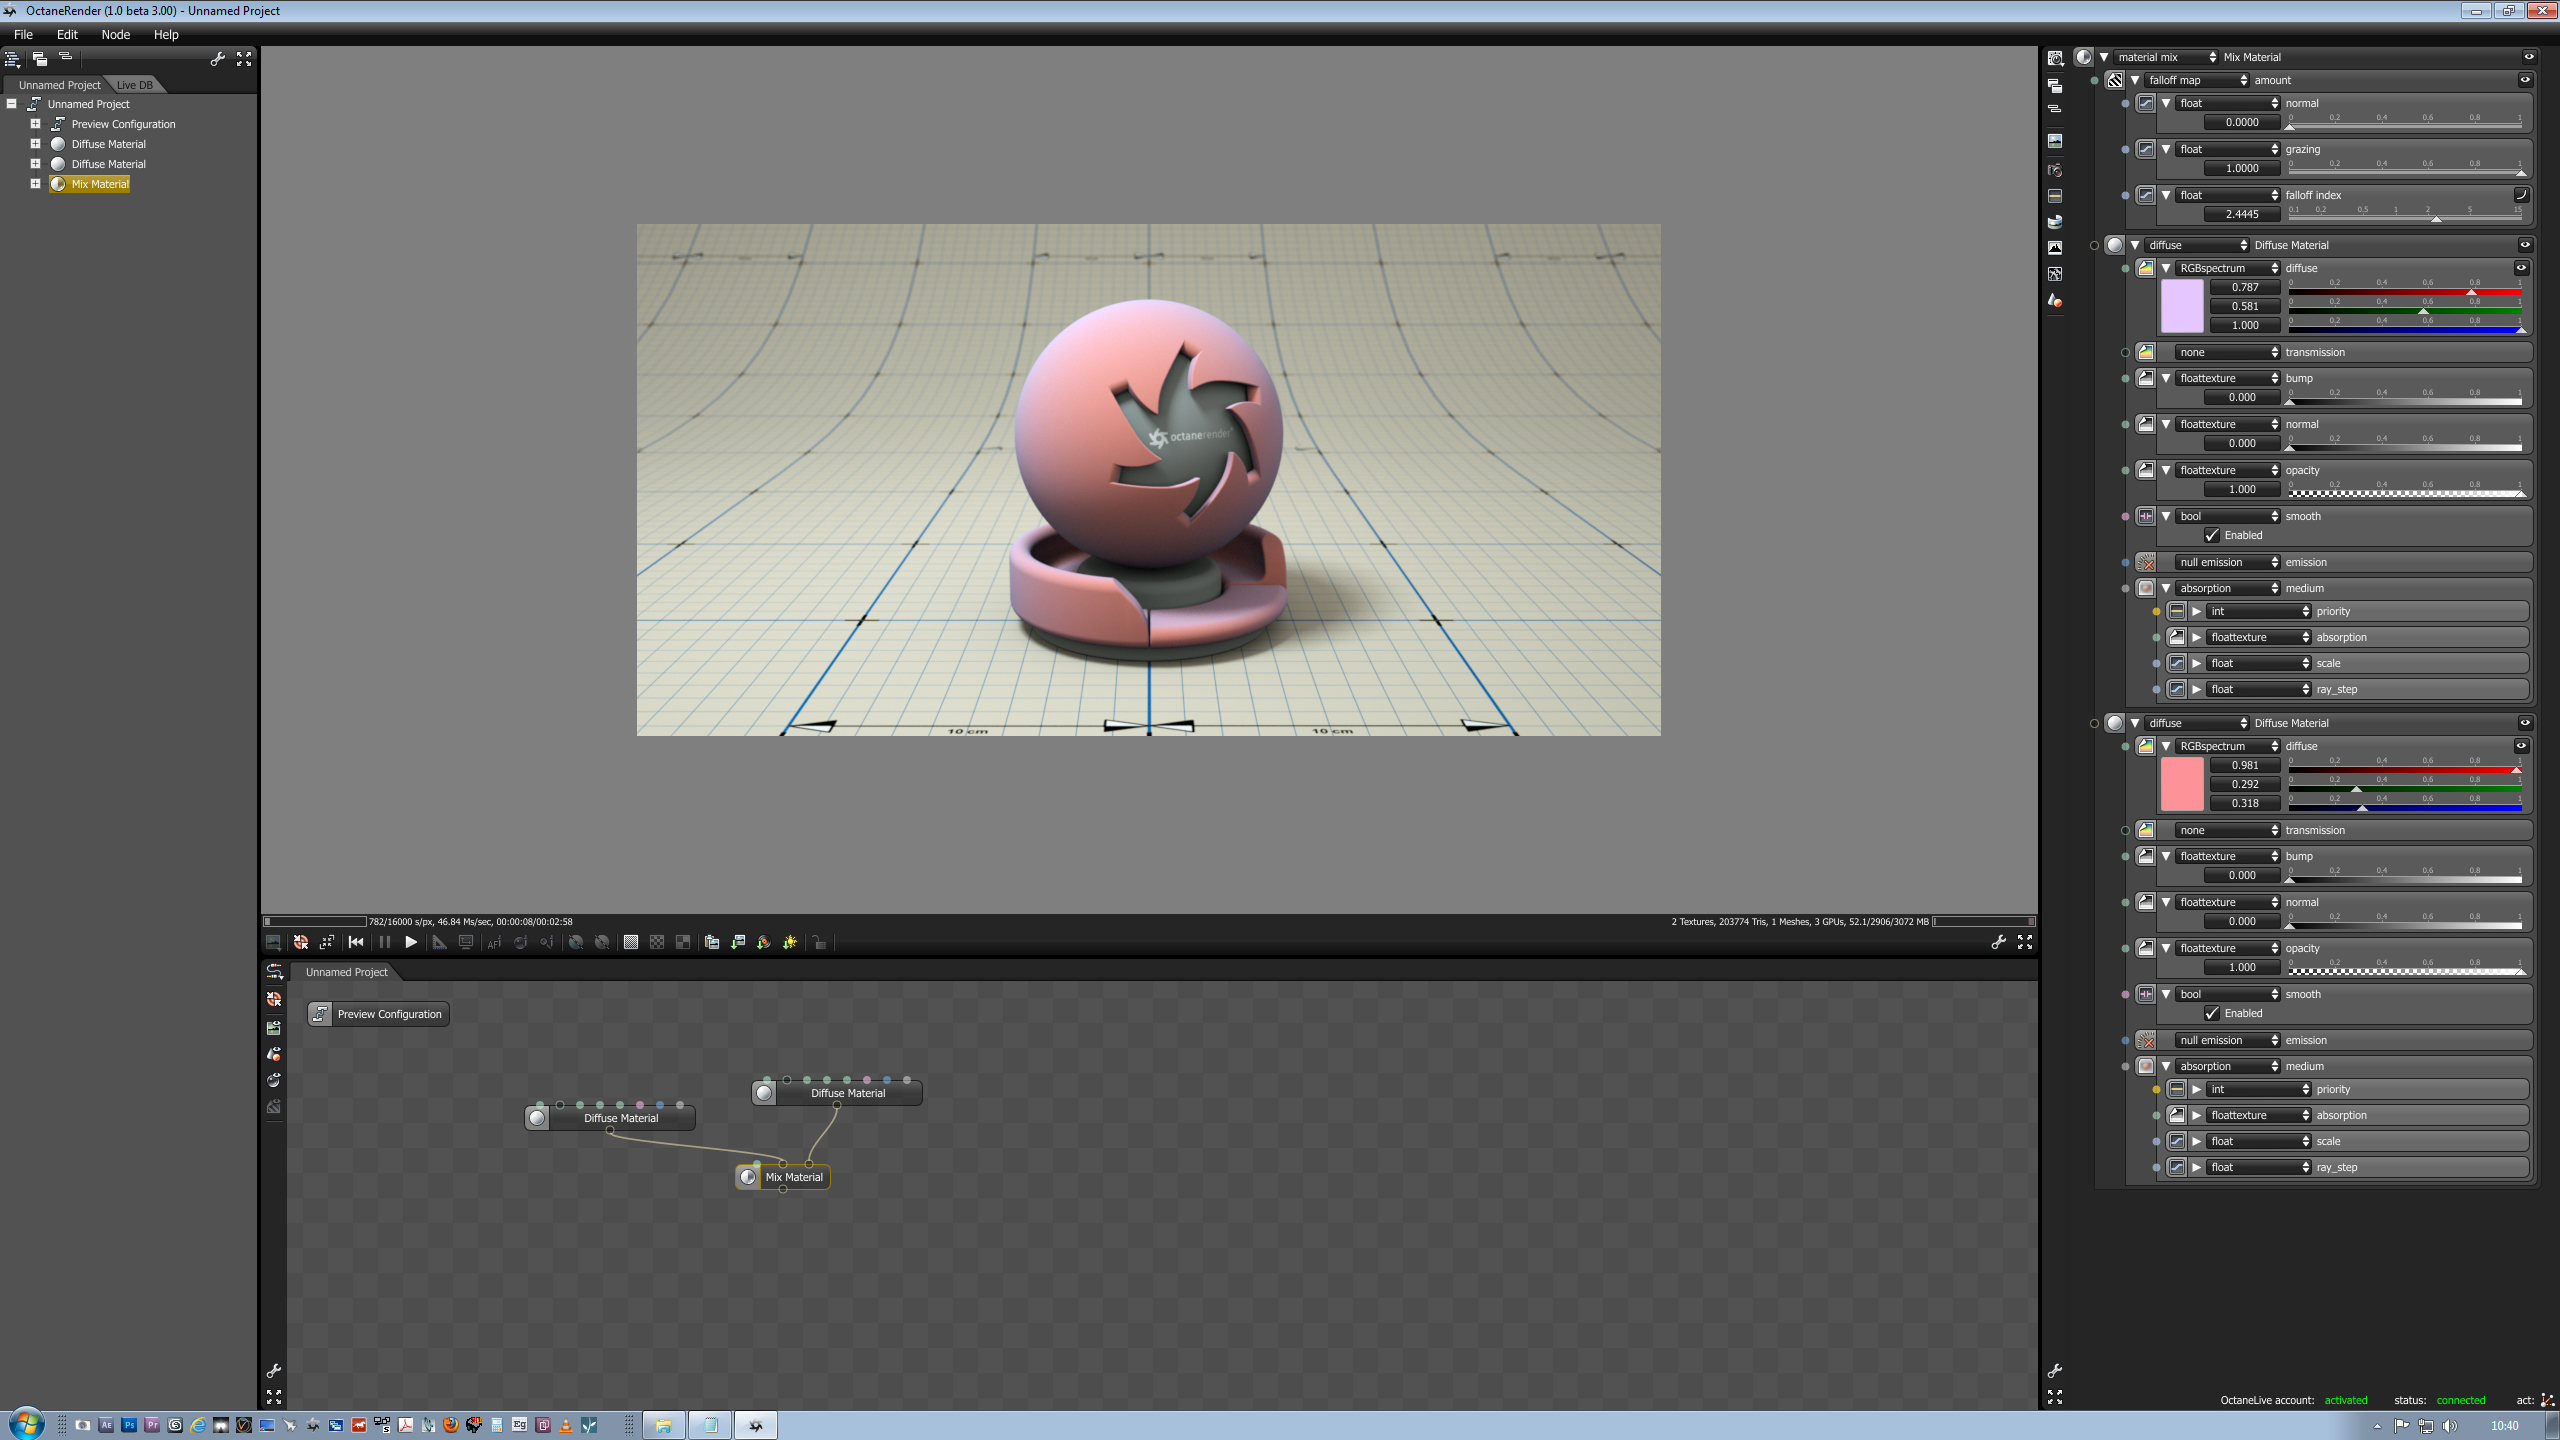Open the null emission dropdown of first diffuse

[x=2228, y=562]
